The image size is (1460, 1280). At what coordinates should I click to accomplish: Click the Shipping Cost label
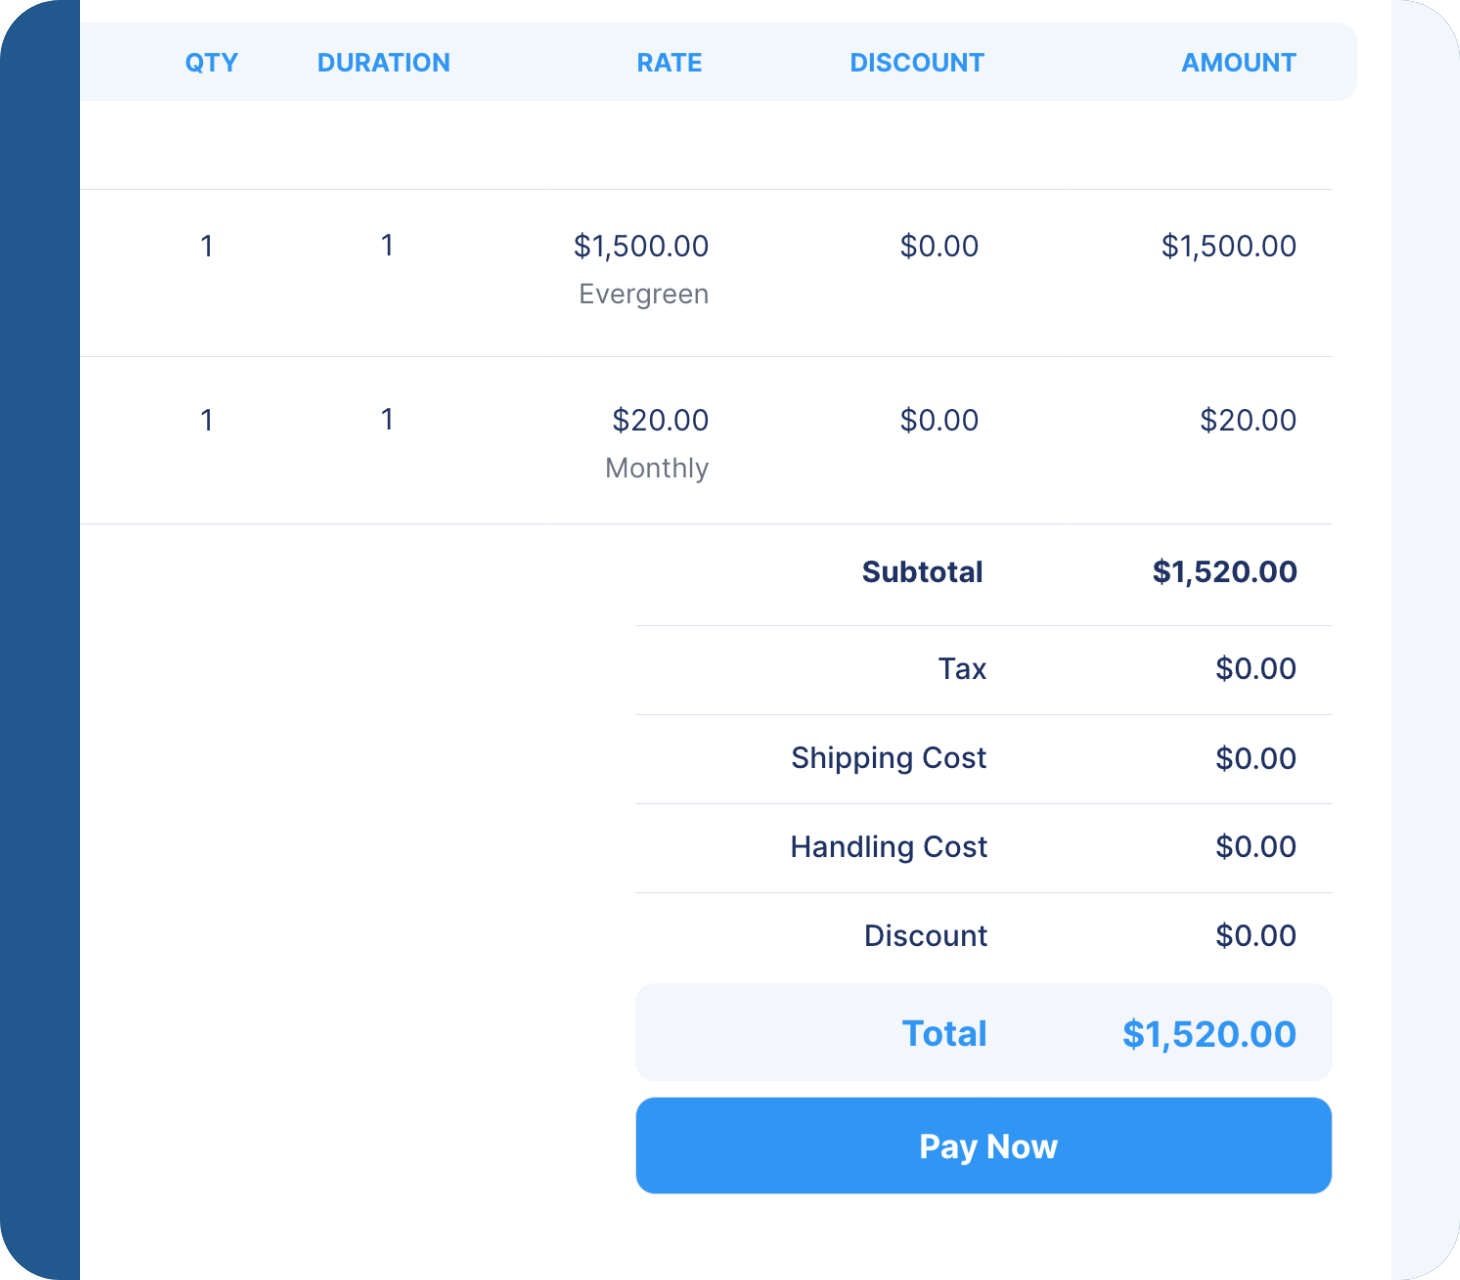[x=889, y=758]
